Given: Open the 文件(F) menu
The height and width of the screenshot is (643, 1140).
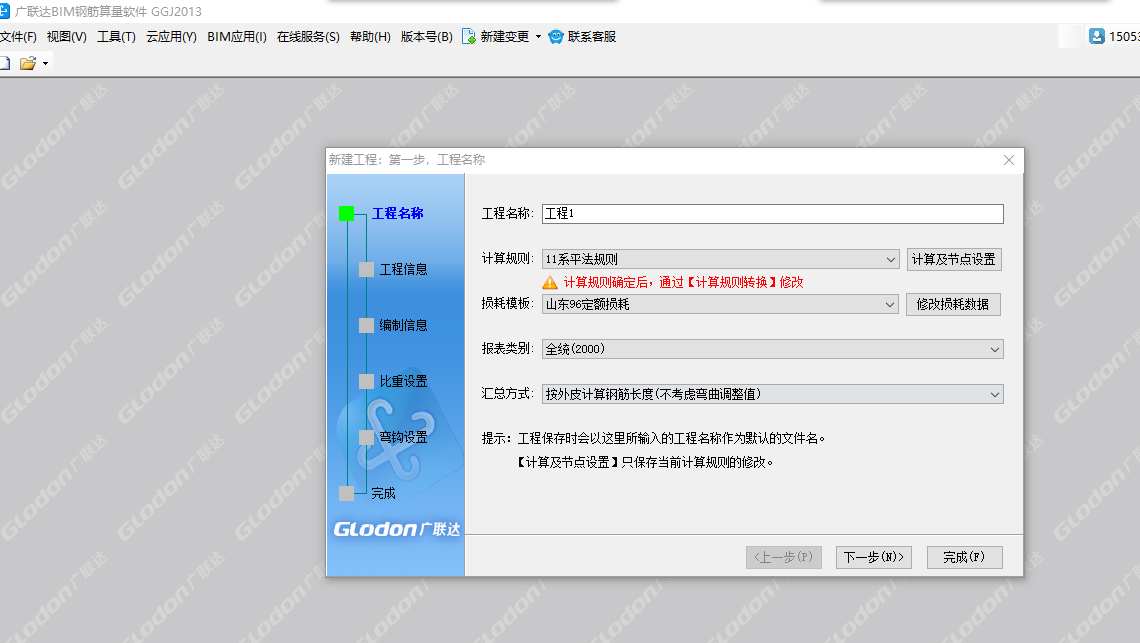Looking at the screenshot, I should pos(18,36).
